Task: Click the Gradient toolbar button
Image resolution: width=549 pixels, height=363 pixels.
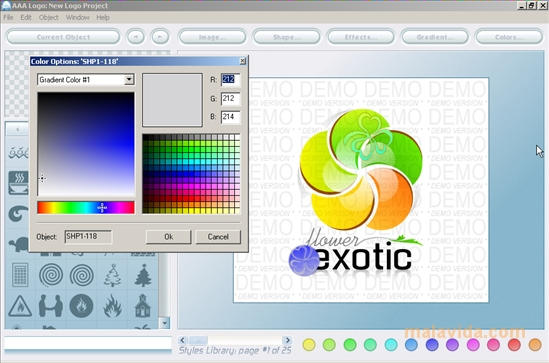Action: [x=435, y=37]
